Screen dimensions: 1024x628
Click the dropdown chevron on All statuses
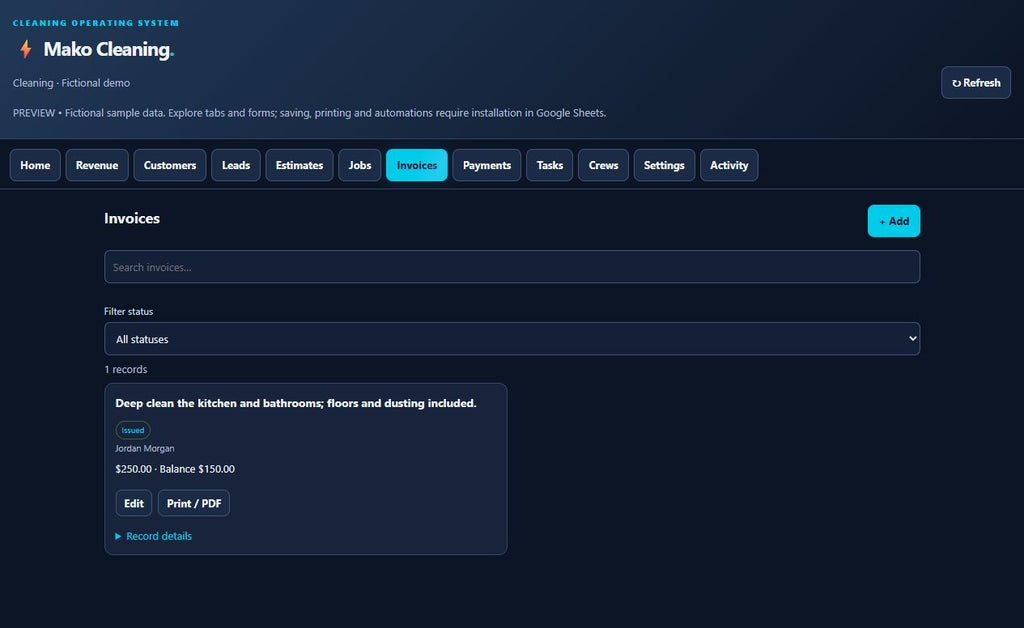tap(912, 339)
